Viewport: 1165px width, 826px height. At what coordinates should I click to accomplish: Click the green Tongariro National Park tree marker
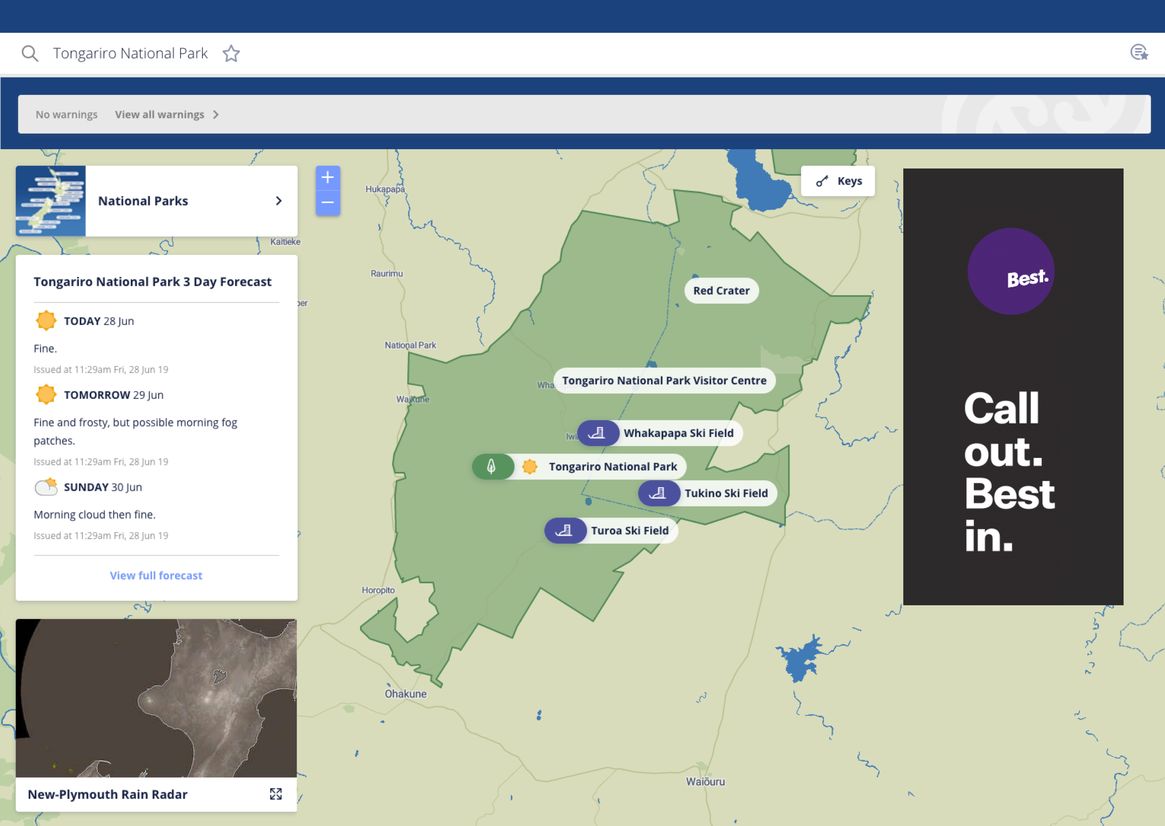coord(491,467)
